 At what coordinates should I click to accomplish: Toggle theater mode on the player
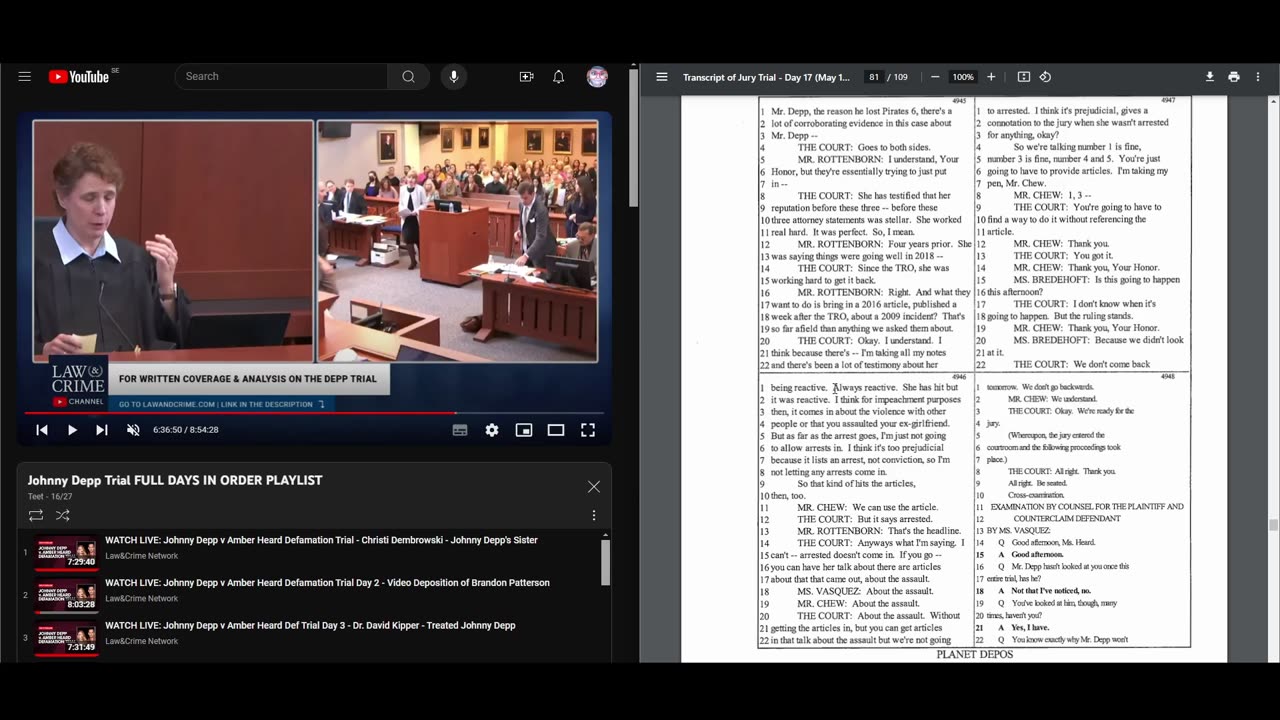click(556, 430)
